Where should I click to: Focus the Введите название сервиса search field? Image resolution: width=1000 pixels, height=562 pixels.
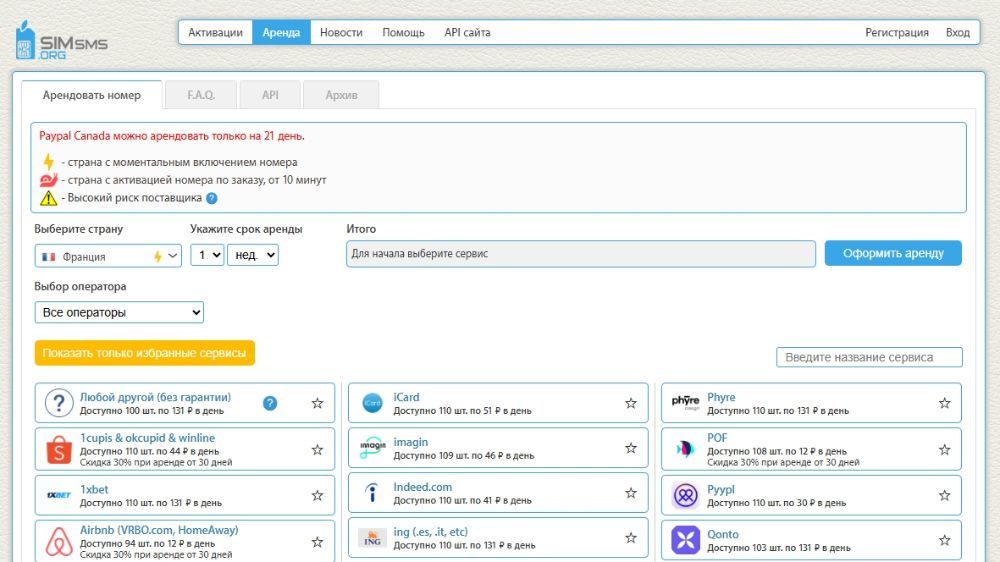pyautogui.click(x=869, y=357)
